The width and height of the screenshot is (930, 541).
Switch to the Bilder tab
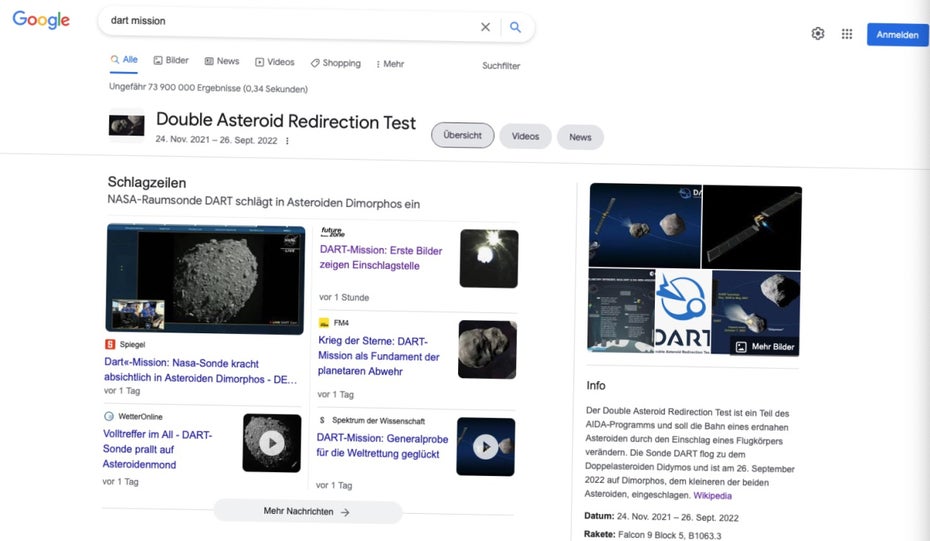pyautogui.click(x=171, y=61)
